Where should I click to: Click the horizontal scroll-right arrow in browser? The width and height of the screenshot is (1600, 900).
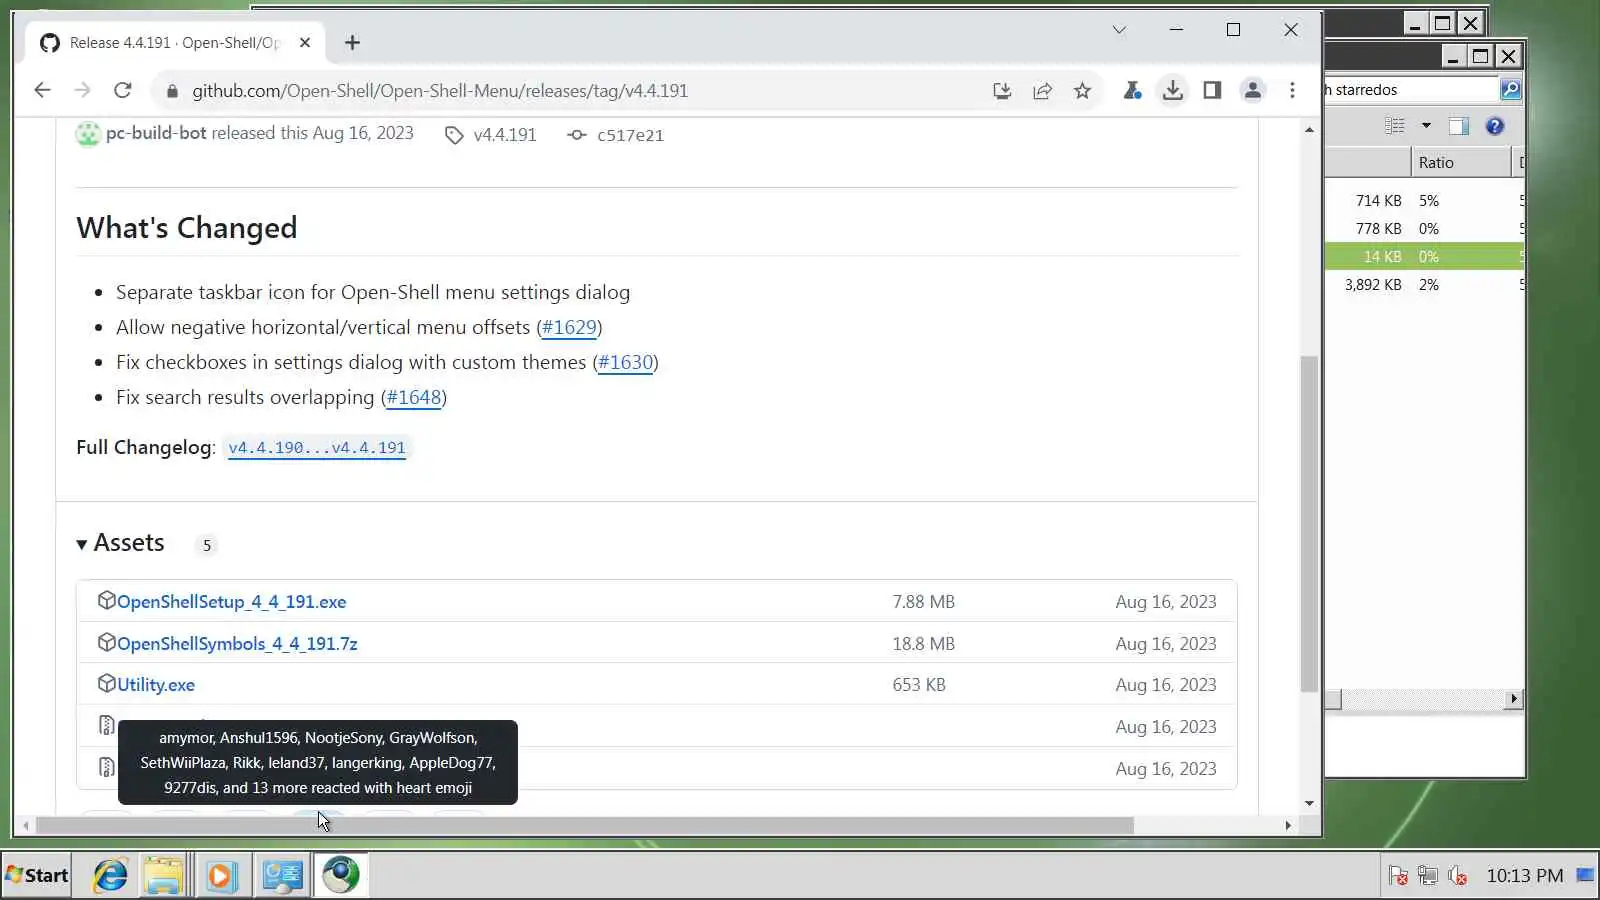[x=1288, y=826]
